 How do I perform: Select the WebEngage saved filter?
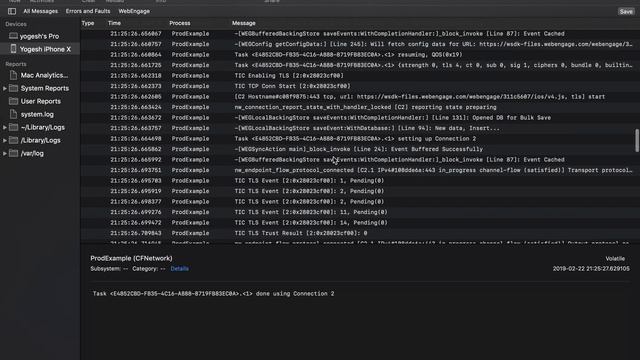click(134, 11)
